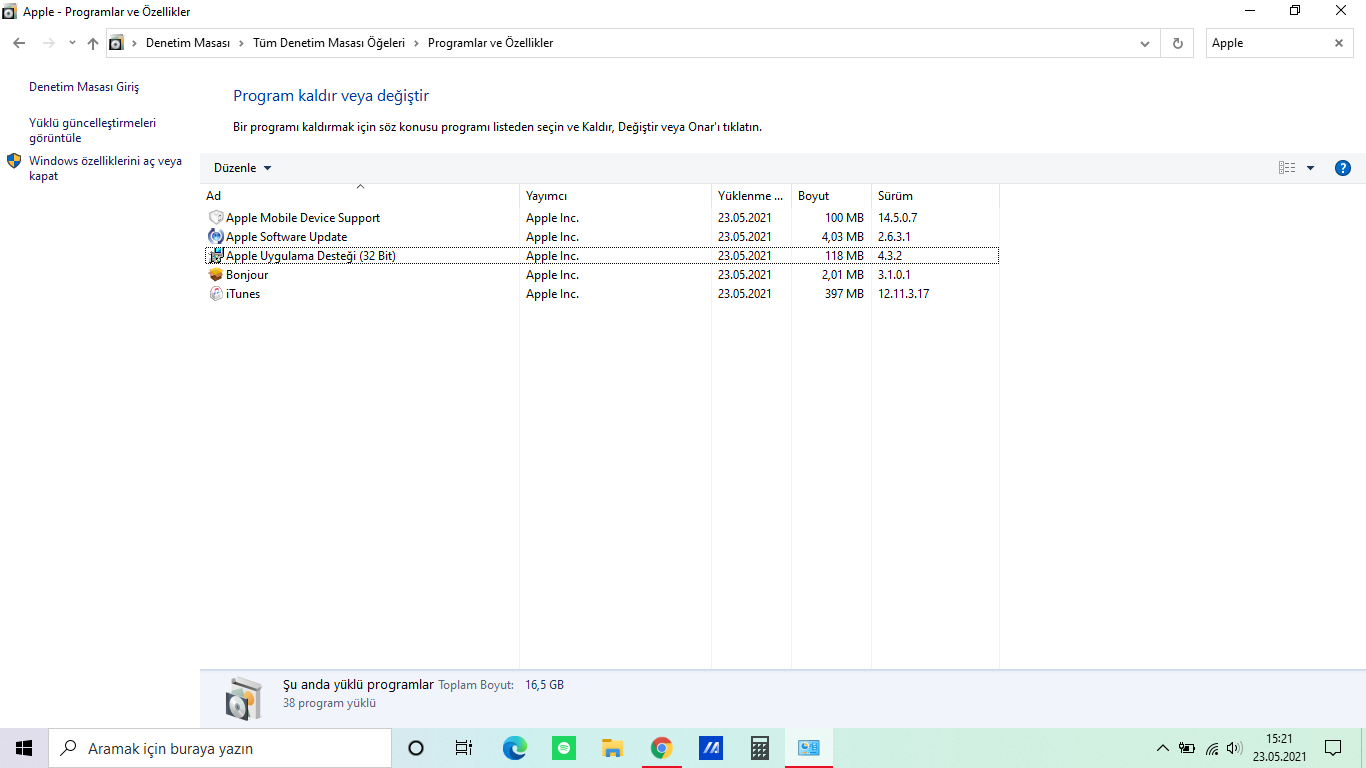Viewport: 1366px width, 768px height.
Task: Click the version value 12.11.3.17
Action: 904,294
